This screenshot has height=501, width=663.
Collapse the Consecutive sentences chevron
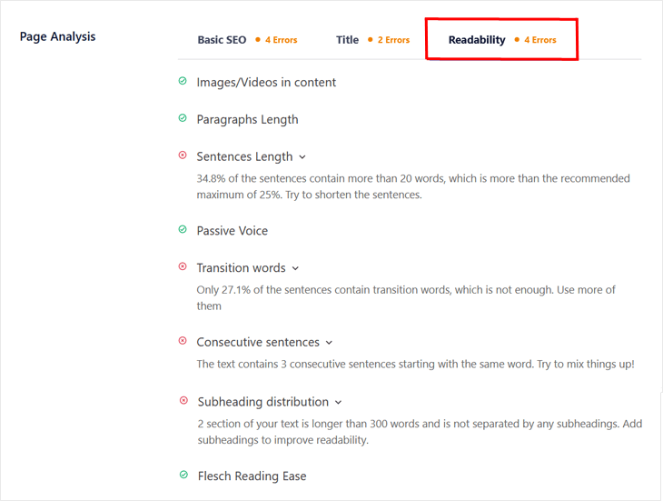pyautogui.click(x=329, y=342)
